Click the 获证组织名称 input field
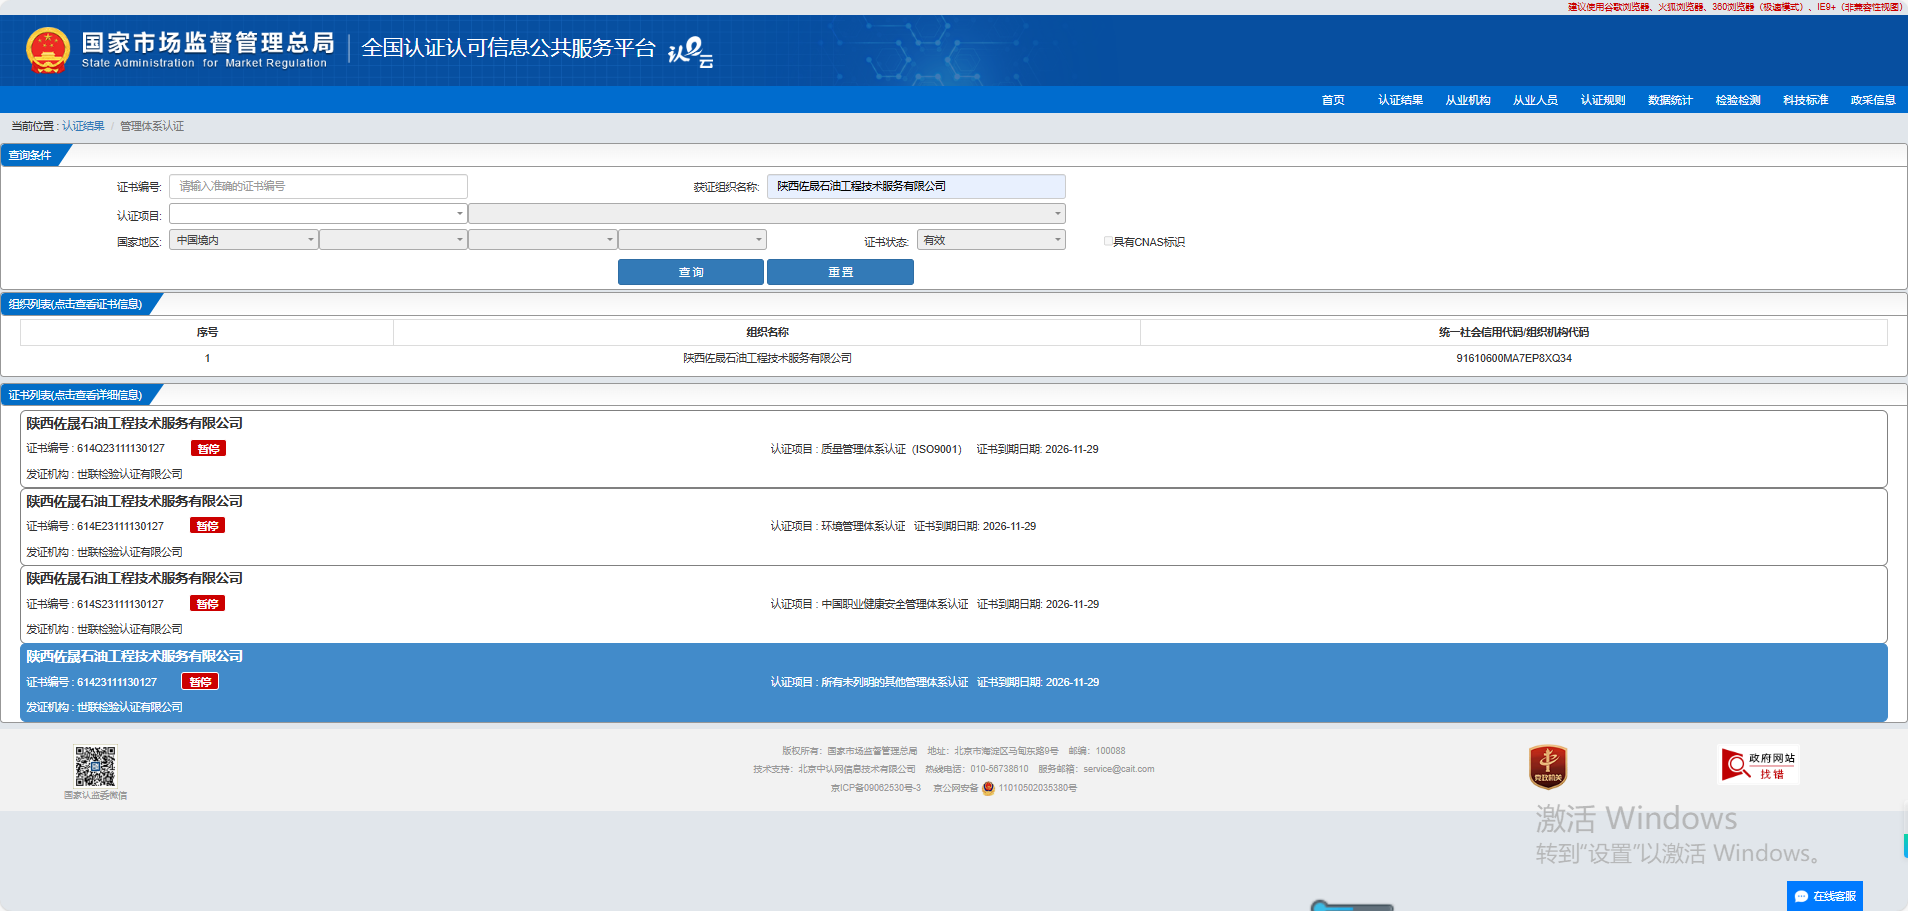 coord(916,186)
